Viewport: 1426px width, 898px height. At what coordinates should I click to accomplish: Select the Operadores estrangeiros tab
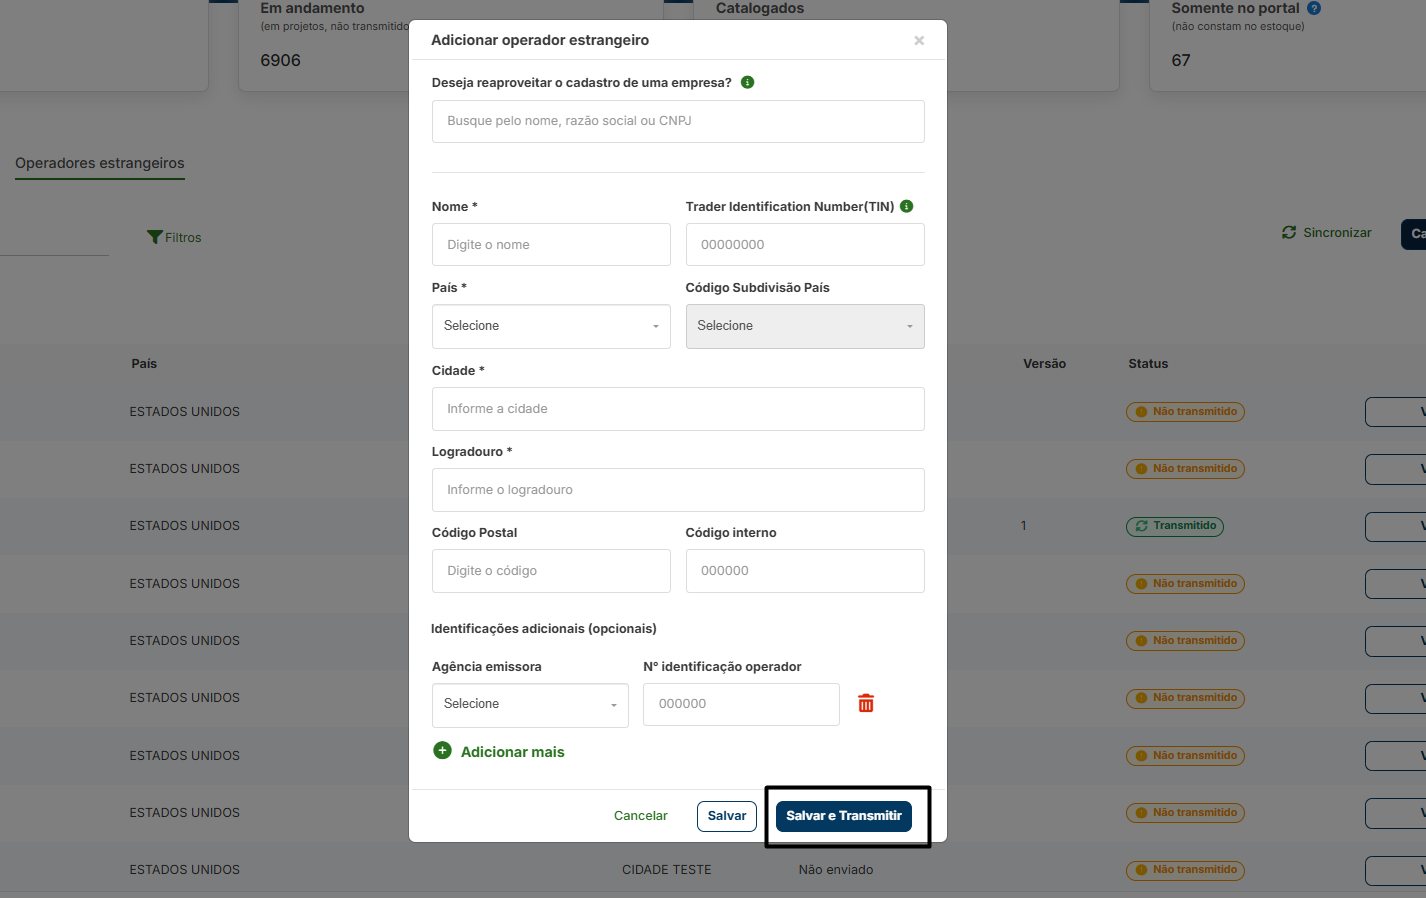tap(100, 163)
